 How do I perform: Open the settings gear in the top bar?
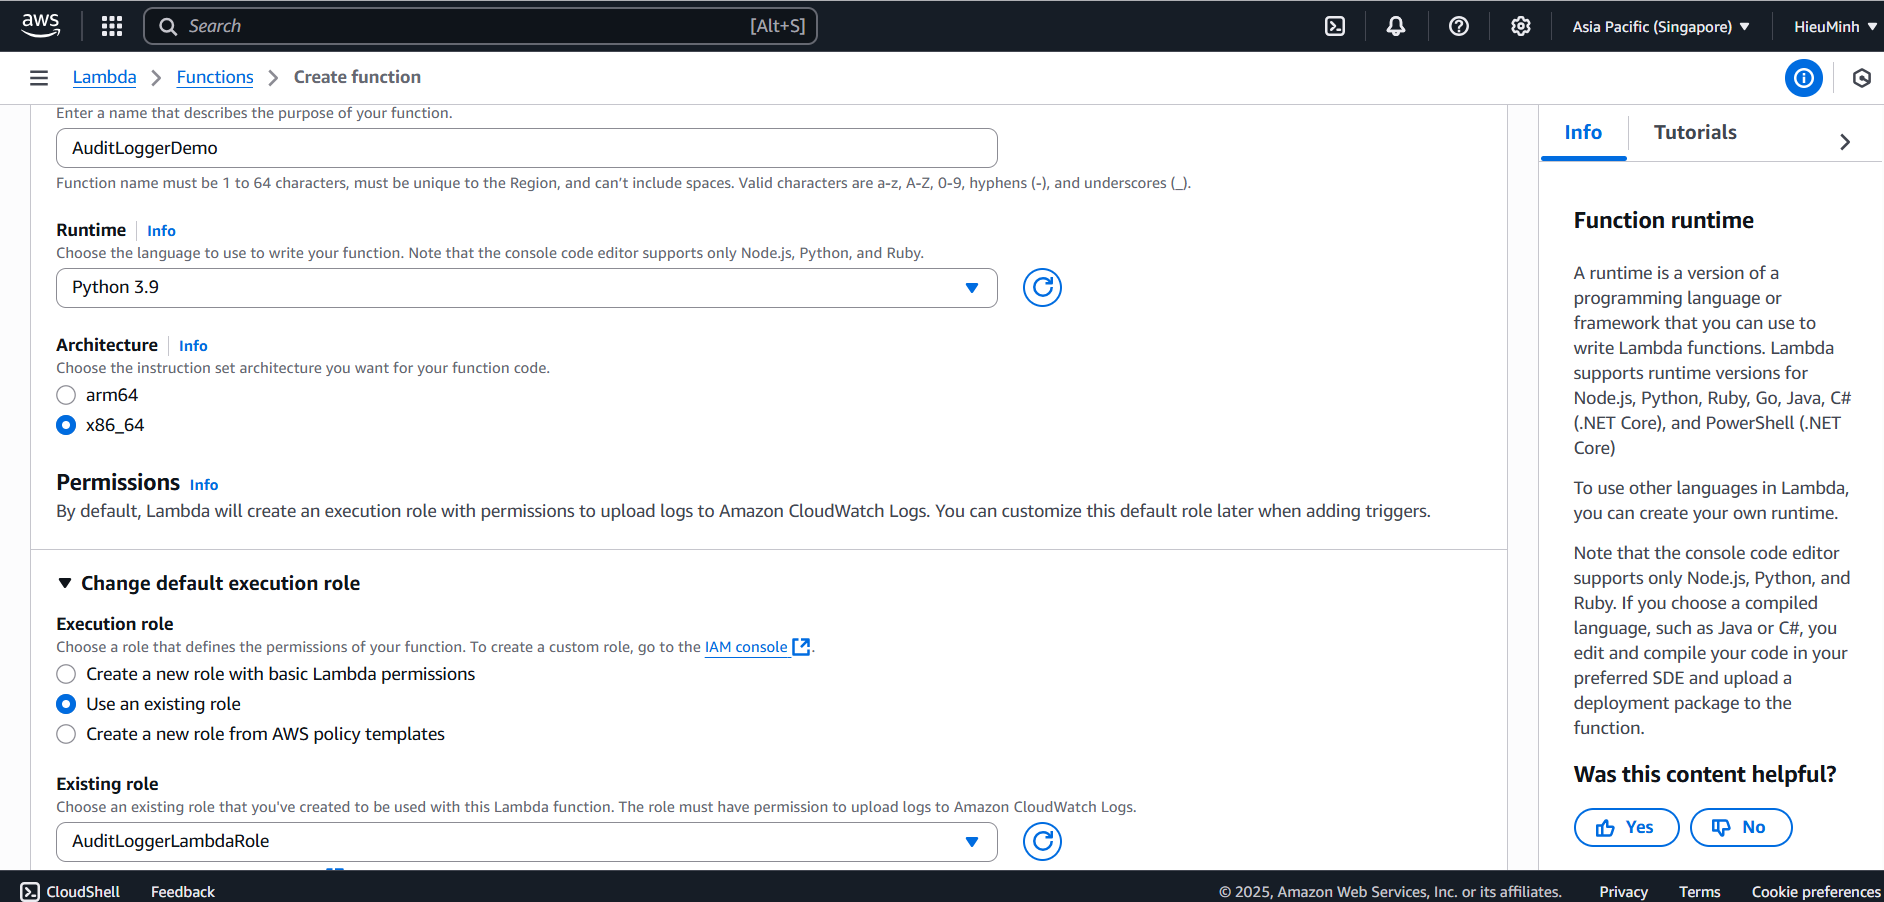pyautogui.click(x=1521, y=26)
